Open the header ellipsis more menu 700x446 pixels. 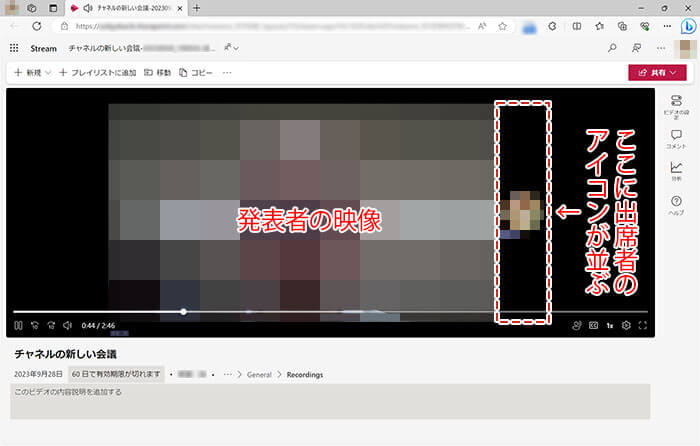(x=661, y=48)
